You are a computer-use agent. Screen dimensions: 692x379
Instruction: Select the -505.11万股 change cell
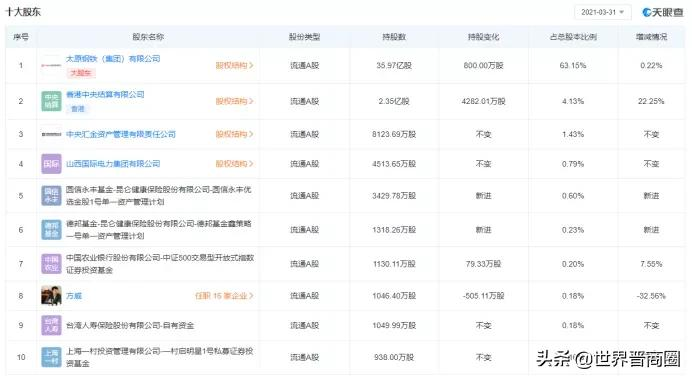click(x=484, y=296)
